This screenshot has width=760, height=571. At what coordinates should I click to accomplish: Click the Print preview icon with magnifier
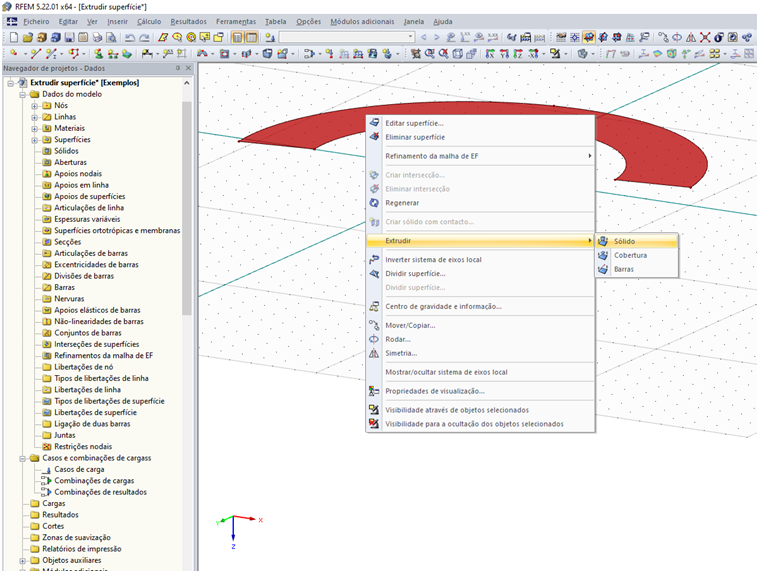tap(111, 37)
